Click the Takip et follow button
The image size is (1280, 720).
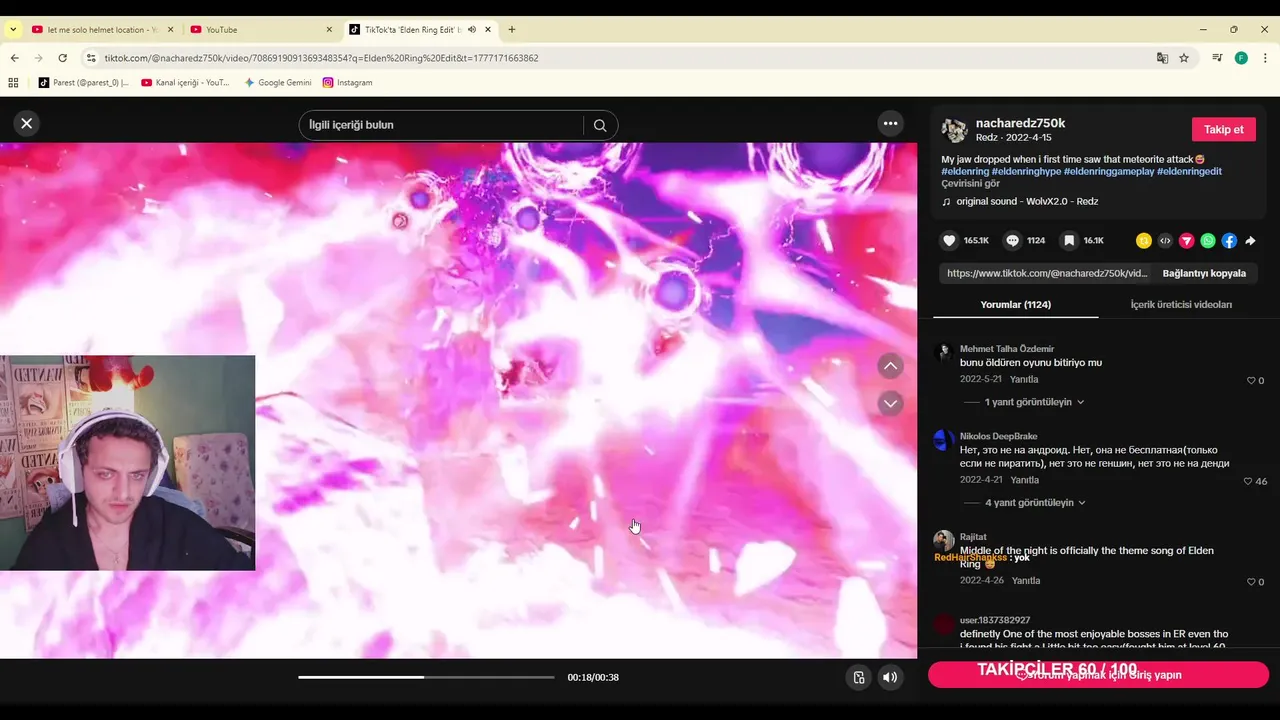coord(1223,129)
